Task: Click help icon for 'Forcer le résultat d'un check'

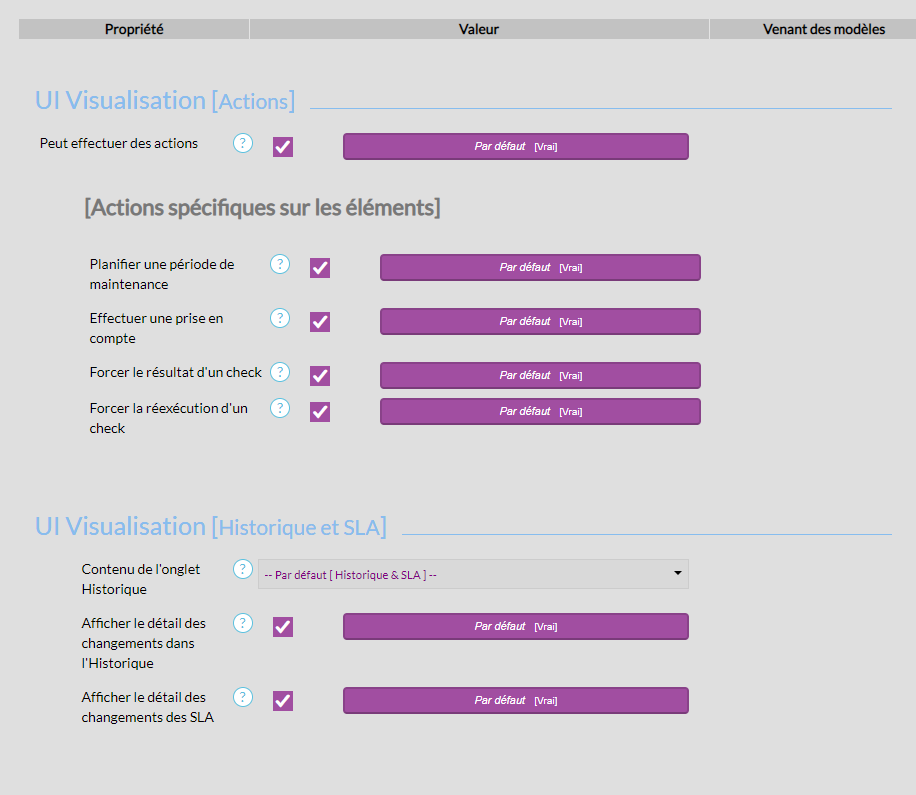Action: pyautogui.click(x=280, y=372)
